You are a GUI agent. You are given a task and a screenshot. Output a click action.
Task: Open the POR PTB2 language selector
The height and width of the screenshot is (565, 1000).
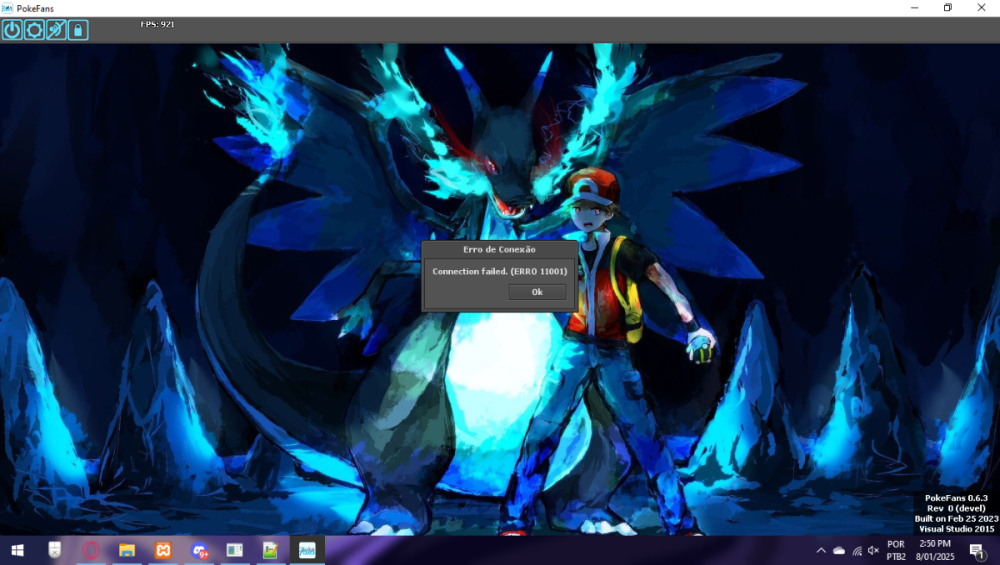(896, 550)
